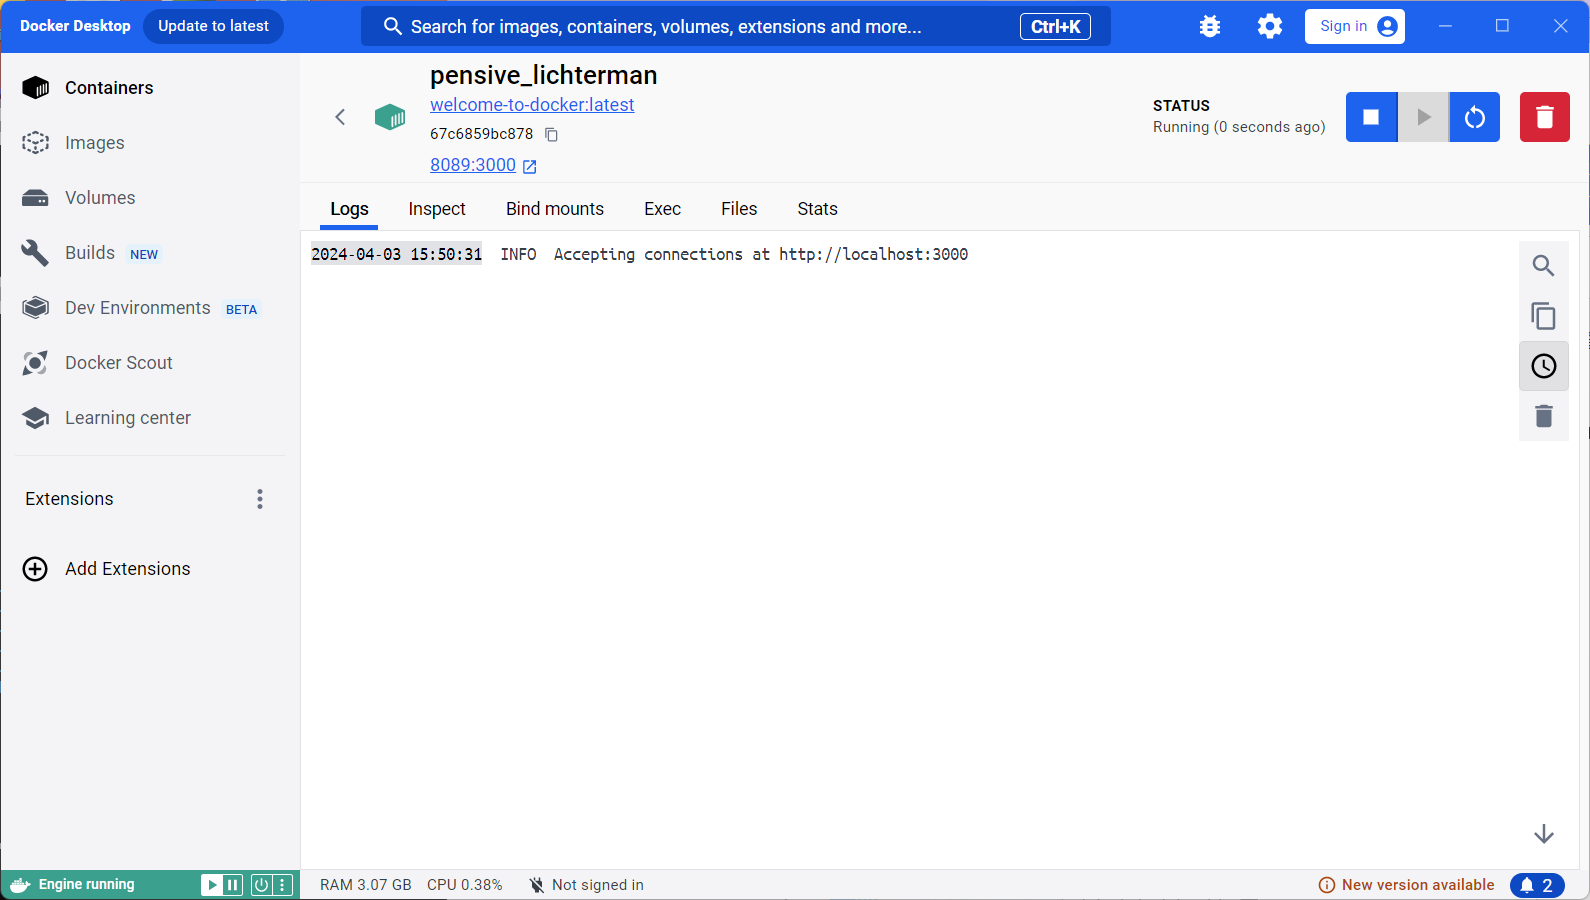The width and height of the screenshot is (1590, 900).
Task: Open the Extensions three-dot menu
Action: (260, 499)
